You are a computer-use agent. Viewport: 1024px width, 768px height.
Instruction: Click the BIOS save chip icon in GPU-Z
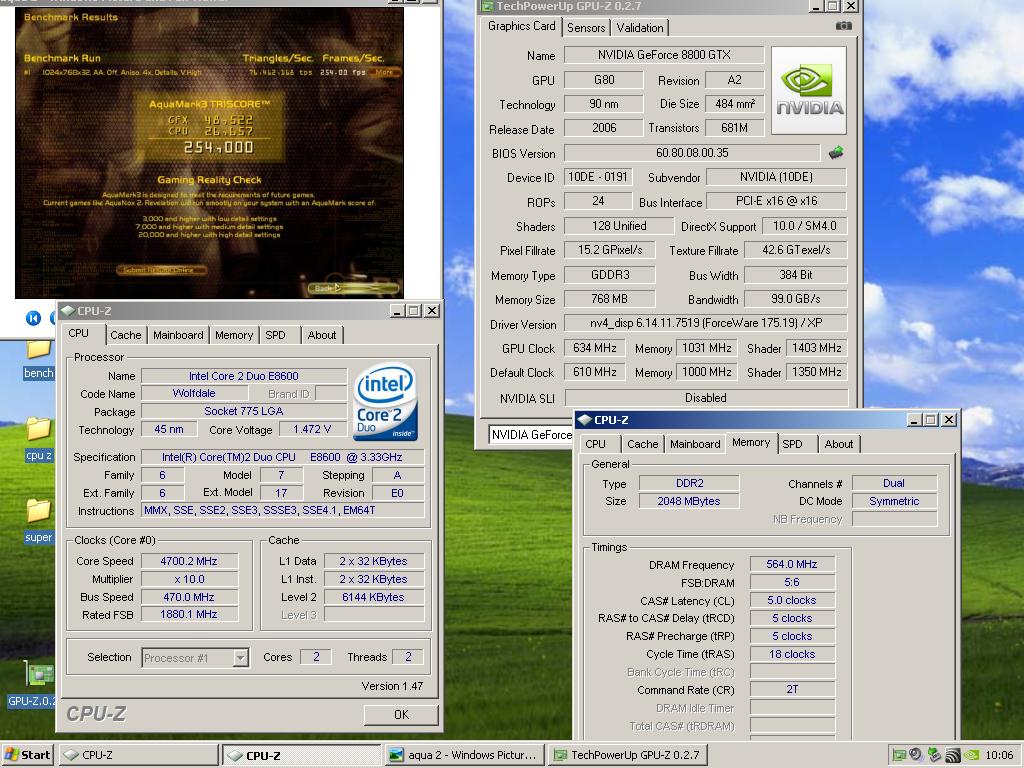(x=835, y=153)
